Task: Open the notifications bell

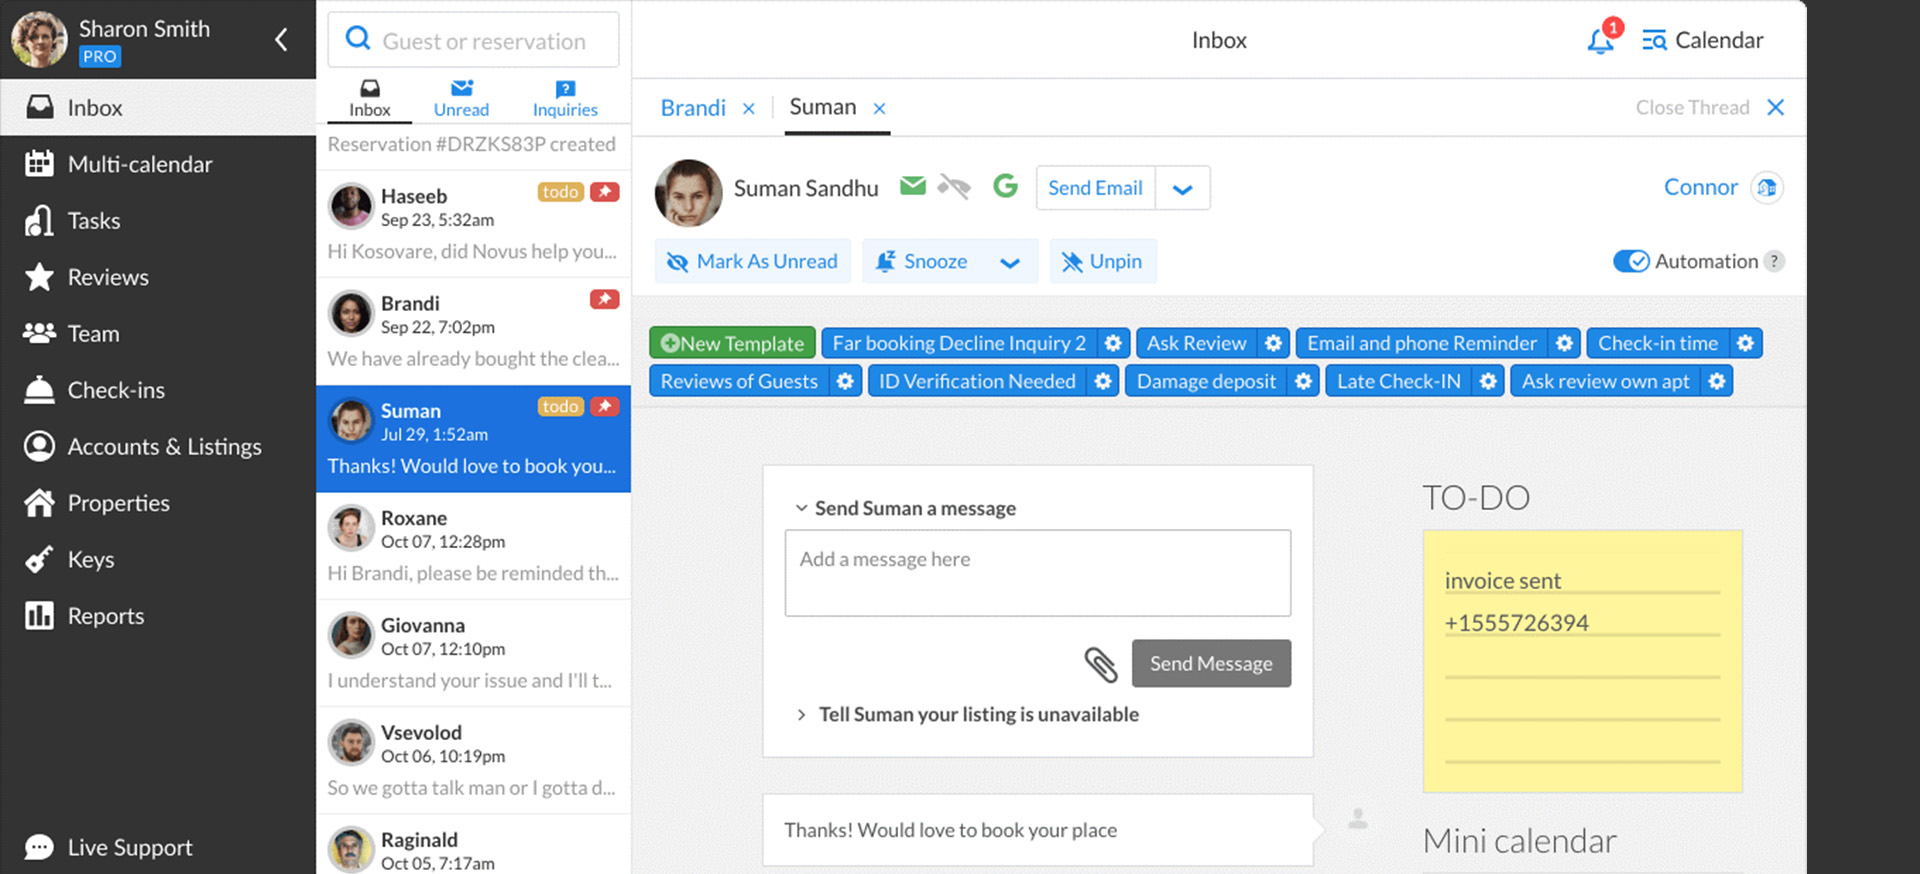Action: [x=1600, y=41]
